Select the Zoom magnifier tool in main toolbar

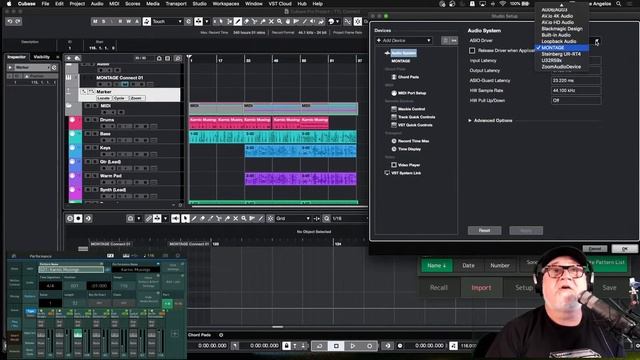[280, 21]
